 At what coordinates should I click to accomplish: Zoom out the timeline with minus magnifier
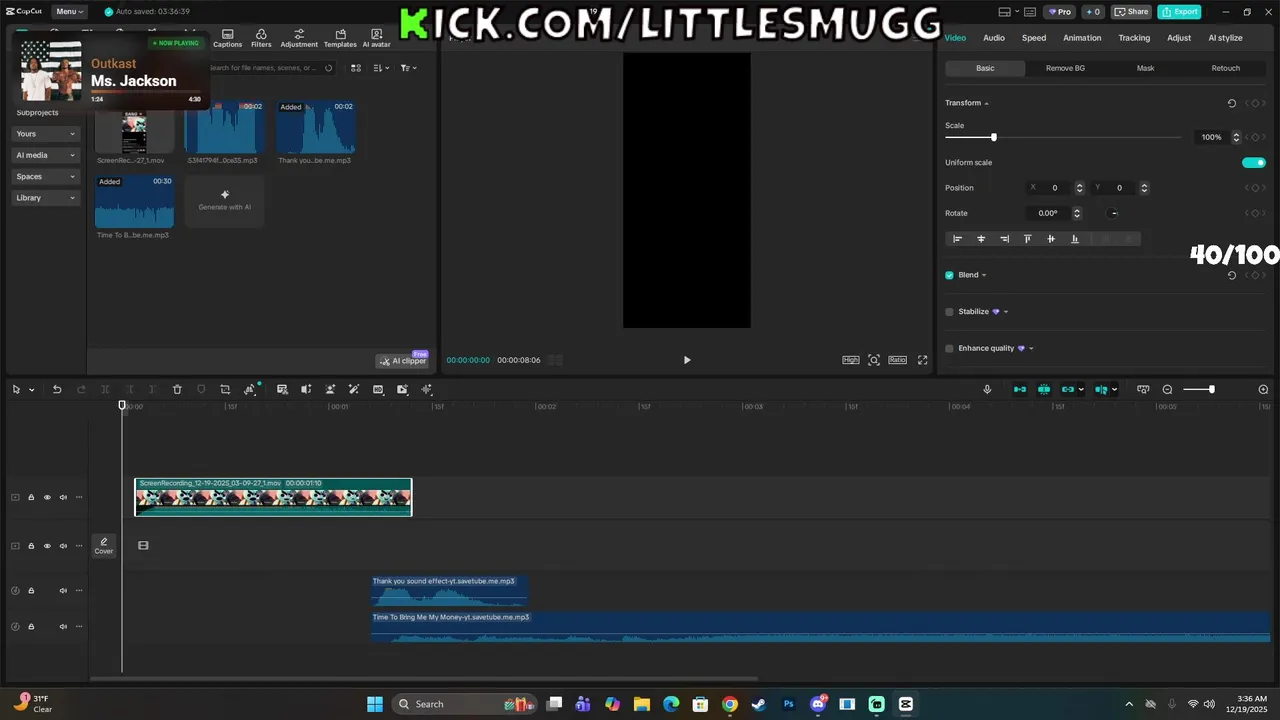pos(1167,389)
